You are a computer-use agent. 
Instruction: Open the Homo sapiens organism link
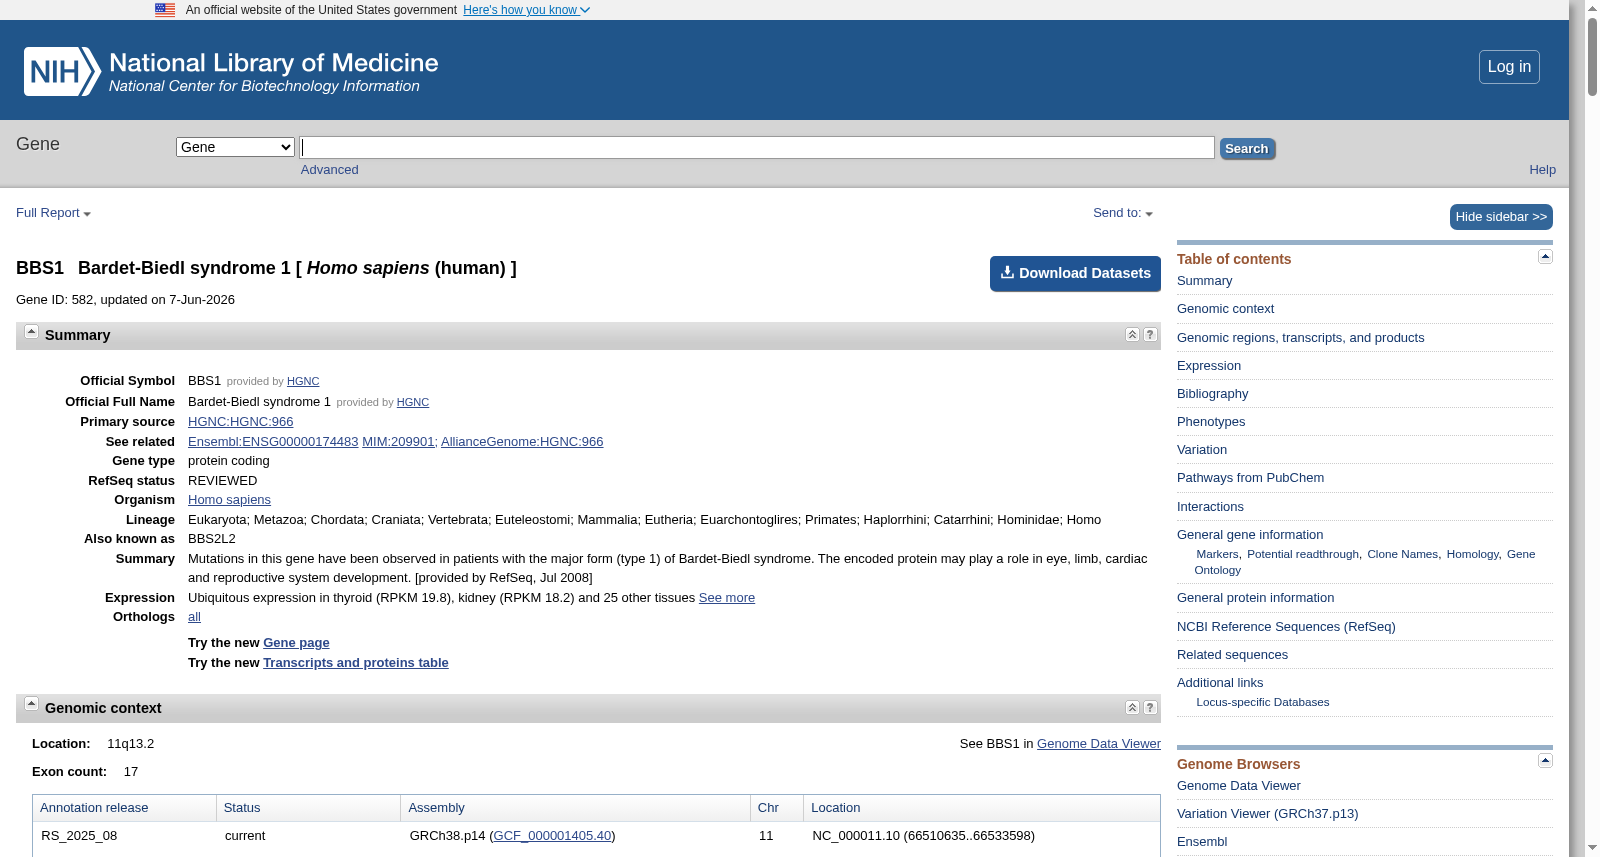229,500
